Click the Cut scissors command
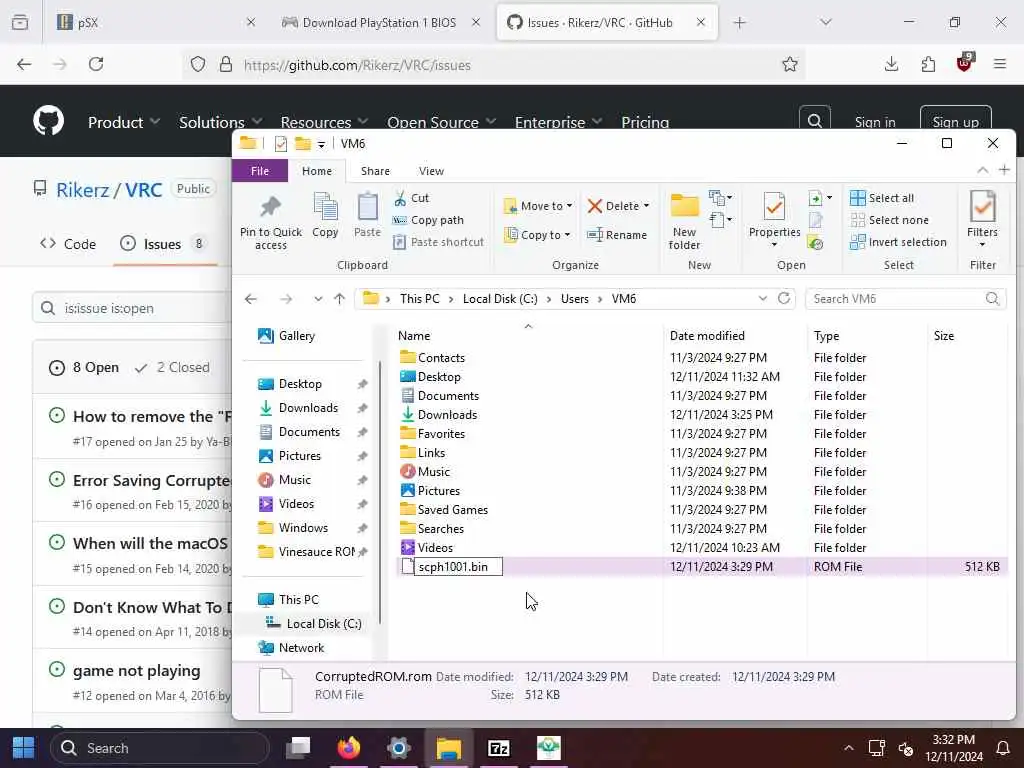The height and width of the screenshot is (768, 1024). (x=411, y=198)
